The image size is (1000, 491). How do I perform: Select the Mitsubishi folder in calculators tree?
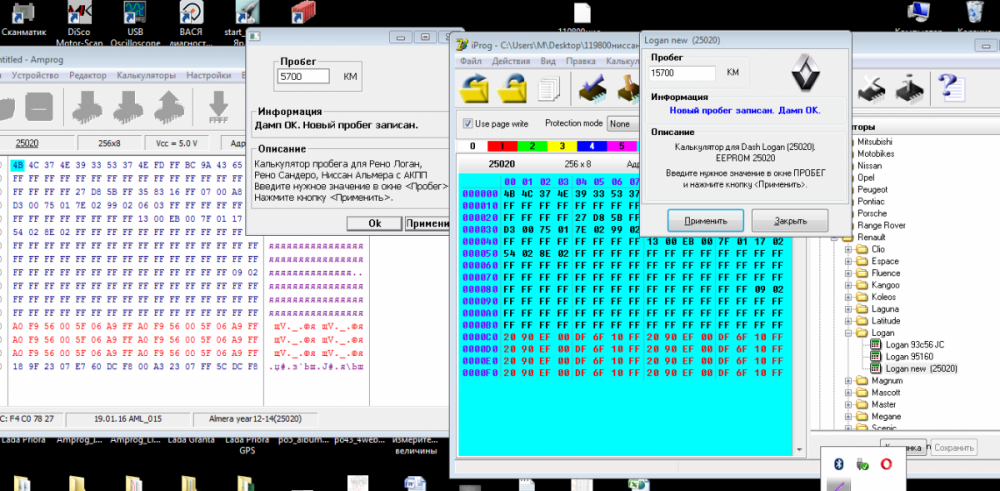875,142
